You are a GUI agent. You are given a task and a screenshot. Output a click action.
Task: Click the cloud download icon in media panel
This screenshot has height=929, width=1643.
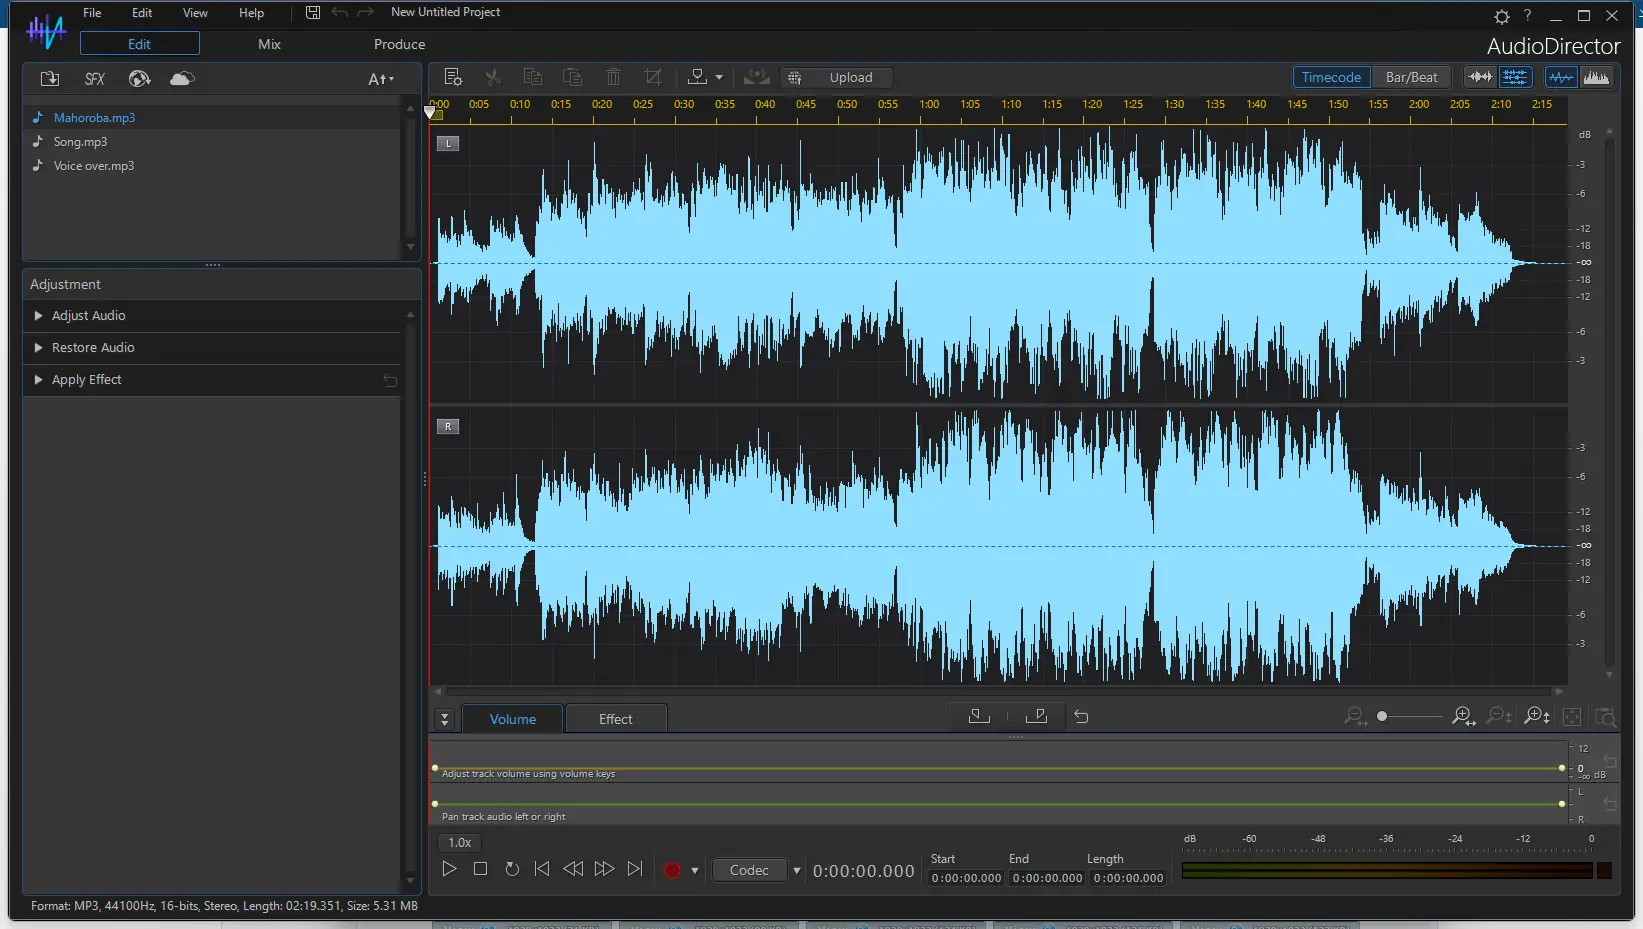tap(182, 79)
